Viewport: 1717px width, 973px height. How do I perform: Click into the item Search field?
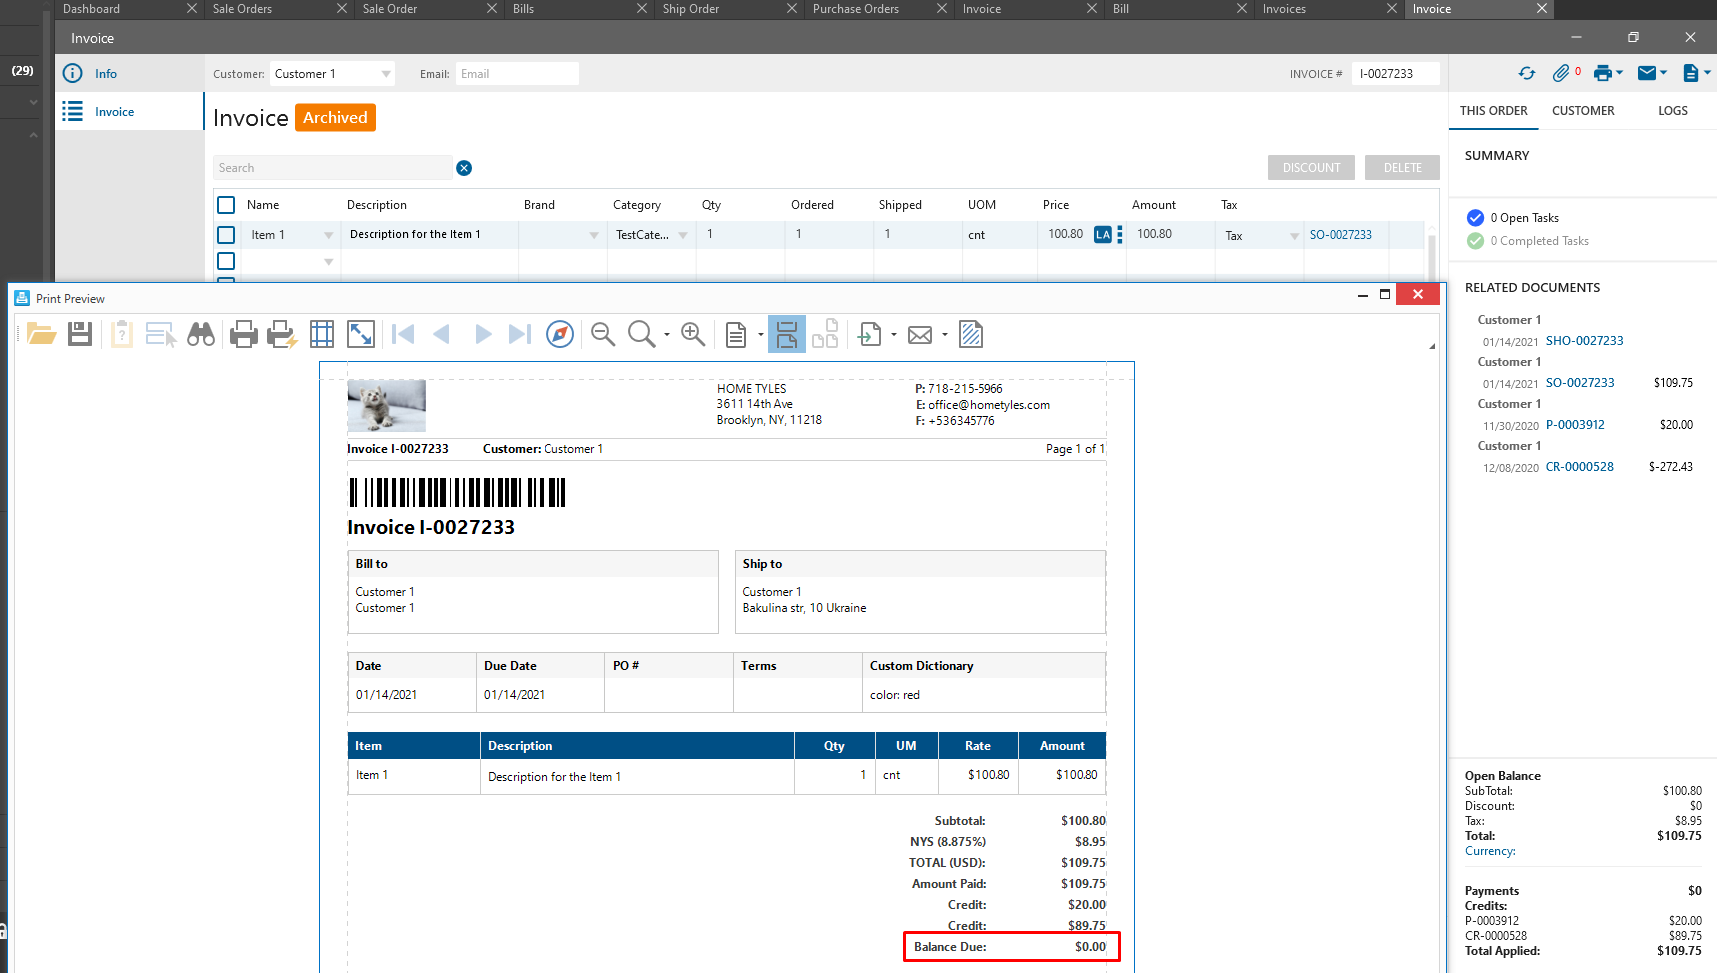[x=332, y=168]
